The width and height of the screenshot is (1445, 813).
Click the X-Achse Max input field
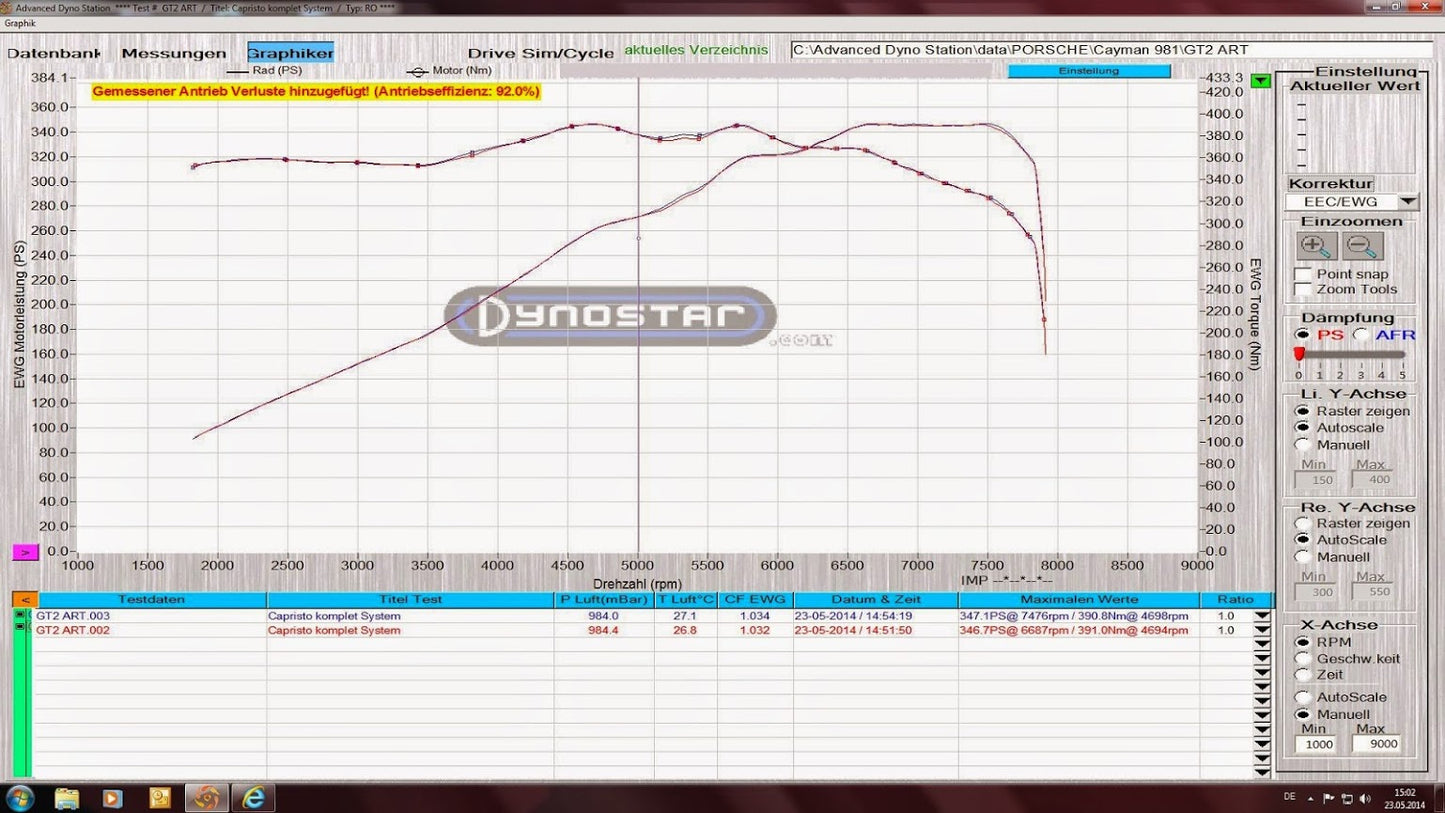pos(1376,745)
